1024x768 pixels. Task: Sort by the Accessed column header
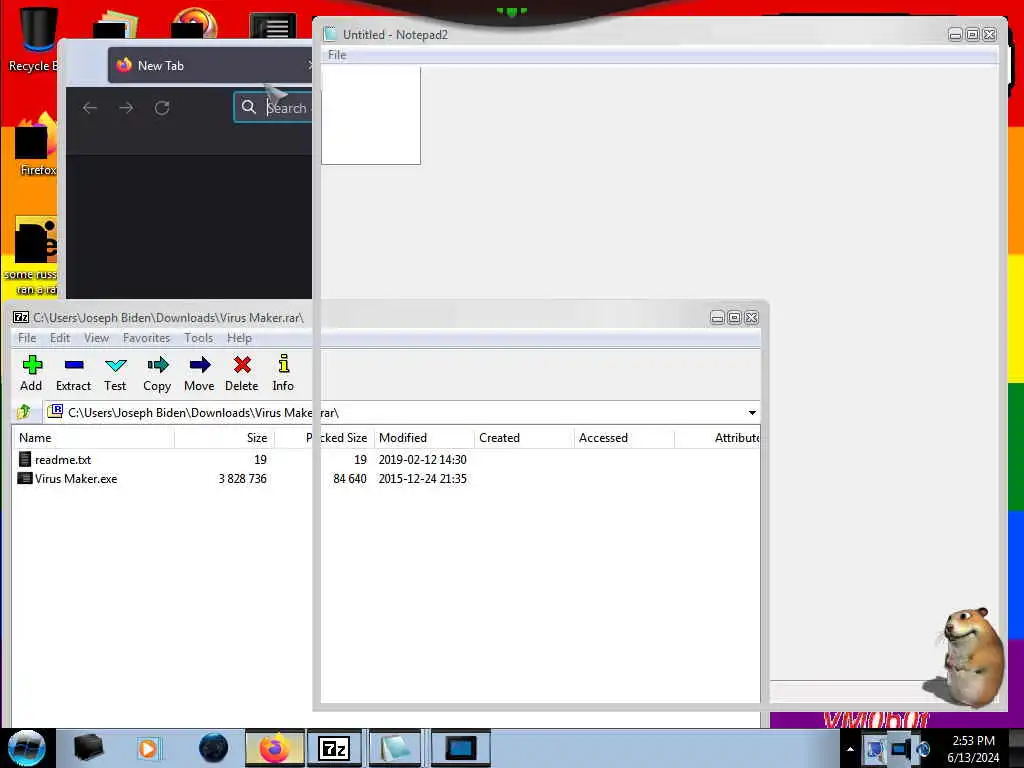point(624,438)
